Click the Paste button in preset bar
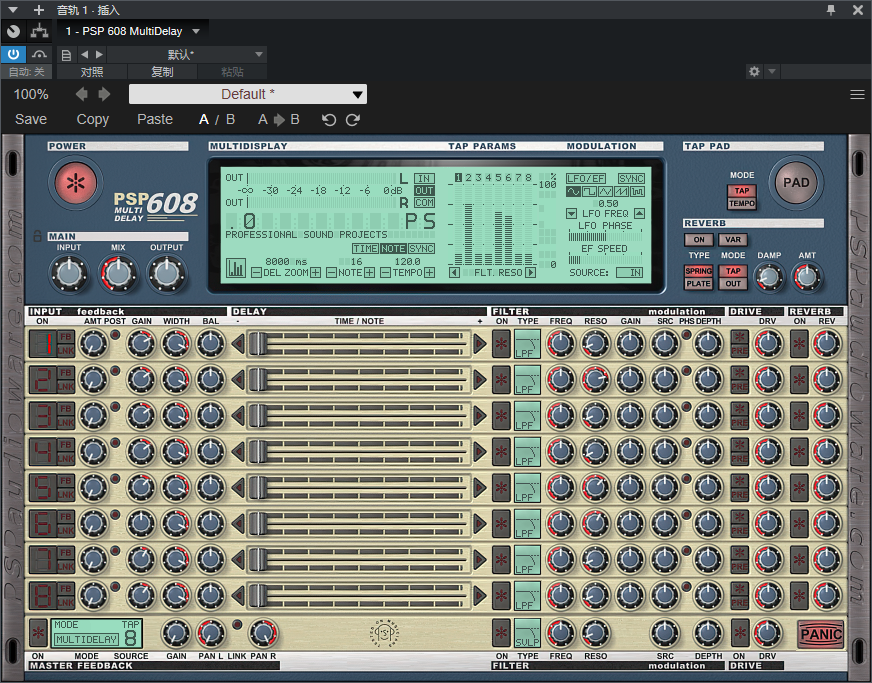Viewport: 872px width, 683px height. click(x=155, y=119)
